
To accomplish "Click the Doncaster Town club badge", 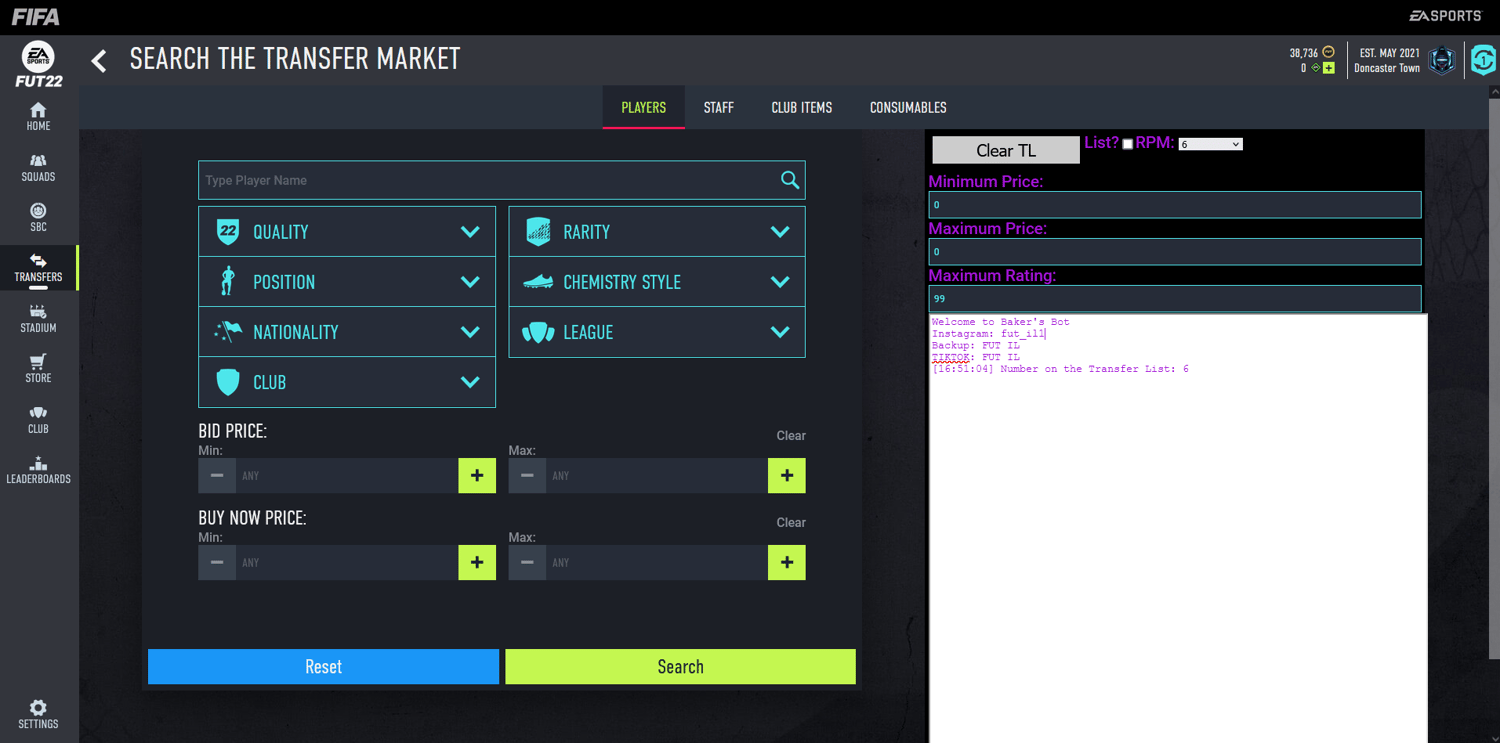I will (x=1441, y=60).
